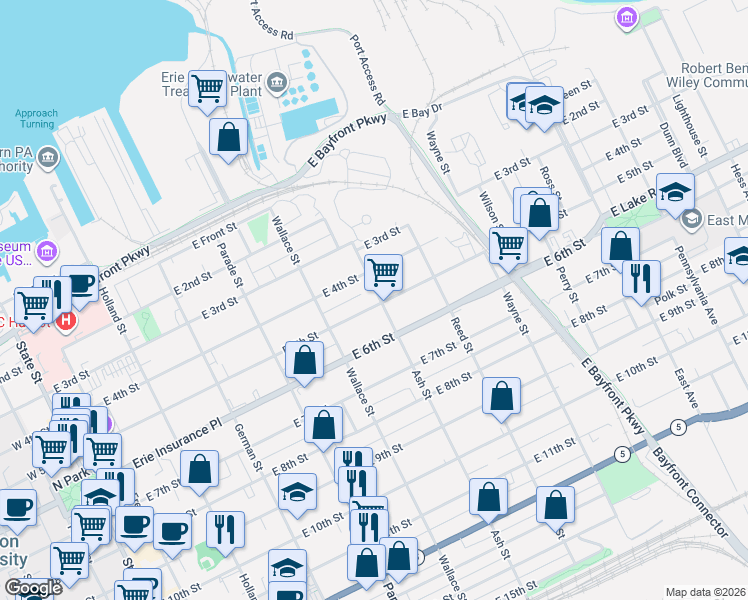Open the Erie Wastewater Treatment Plant landmark icon
Image resolution: width=748 pixels, height=600 pixels.
276,83
